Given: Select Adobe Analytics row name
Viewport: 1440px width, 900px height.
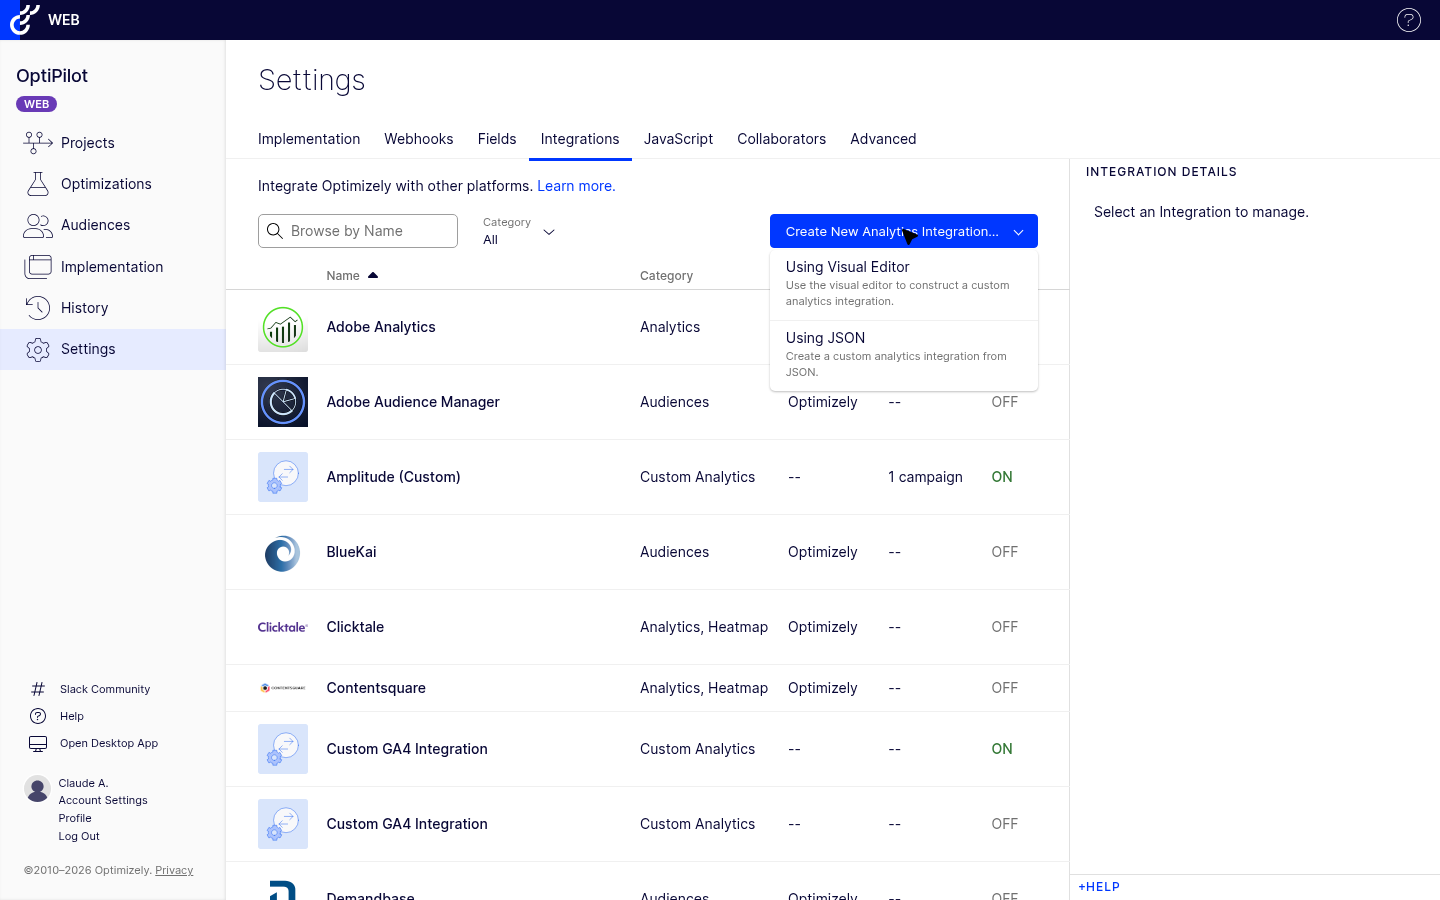Looking at the screenshot, I should pos(381,327).
